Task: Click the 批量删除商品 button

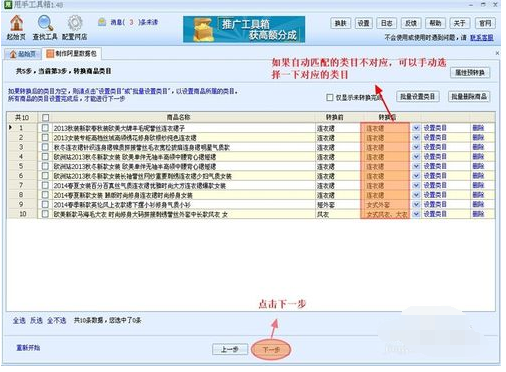Action: click(469, 97)
